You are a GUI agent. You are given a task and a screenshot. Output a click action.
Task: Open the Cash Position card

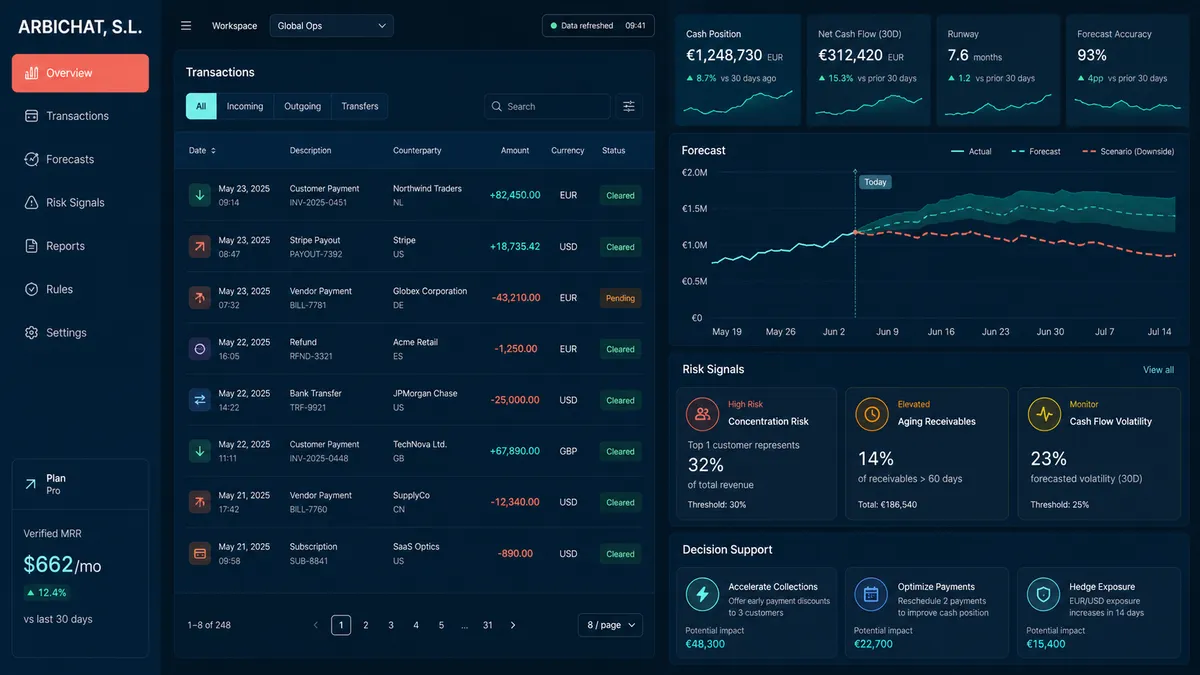(x=737, y=70)
